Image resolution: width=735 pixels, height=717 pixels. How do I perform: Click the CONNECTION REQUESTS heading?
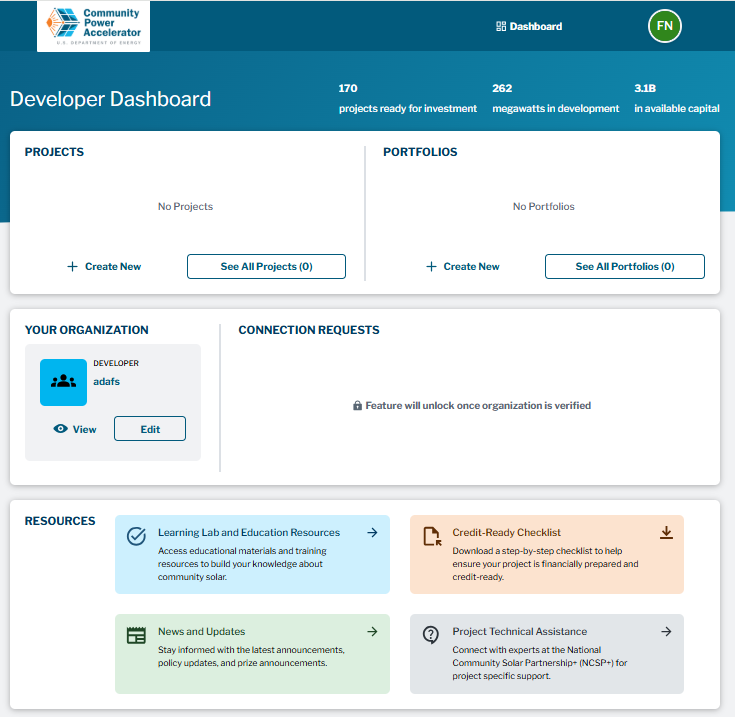(309, 330)
